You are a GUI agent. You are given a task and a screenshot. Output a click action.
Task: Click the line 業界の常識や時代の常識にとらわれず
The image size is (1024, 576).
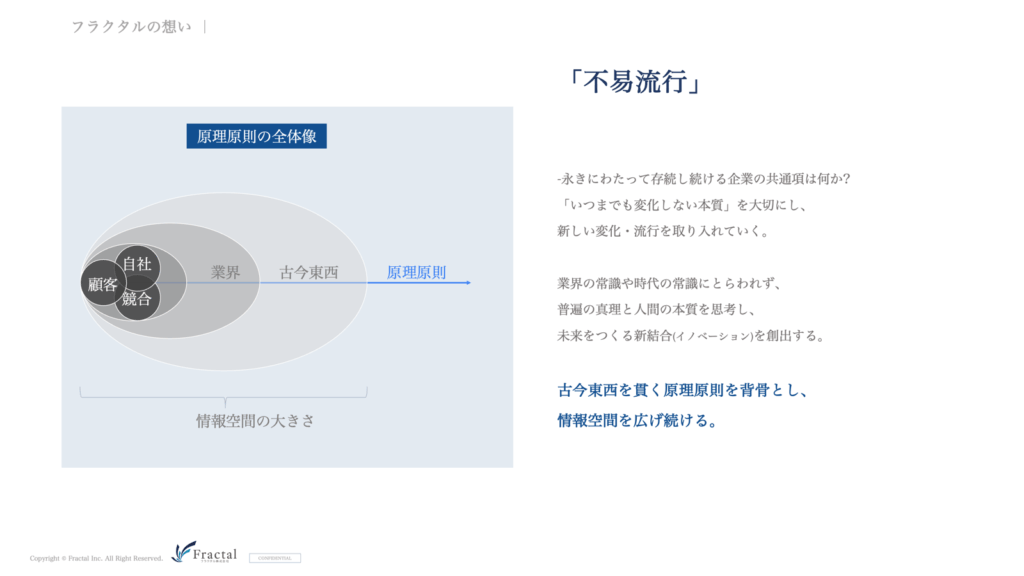(668, 283)
